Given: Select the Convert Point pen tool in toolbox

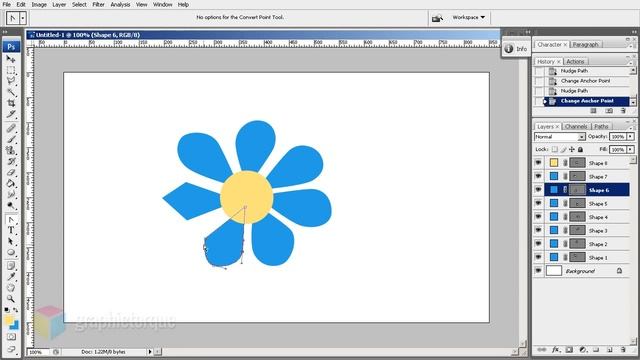Looking at the screenshot, I should coord(11,220).
